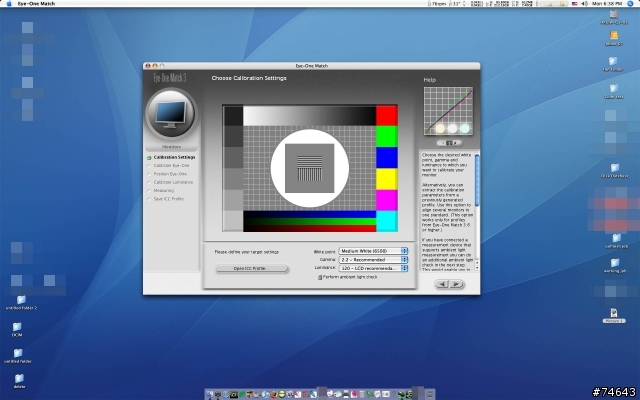Select the orange drive icon on the desktop
The image size is (640, 400).
(x=613, y=38)
